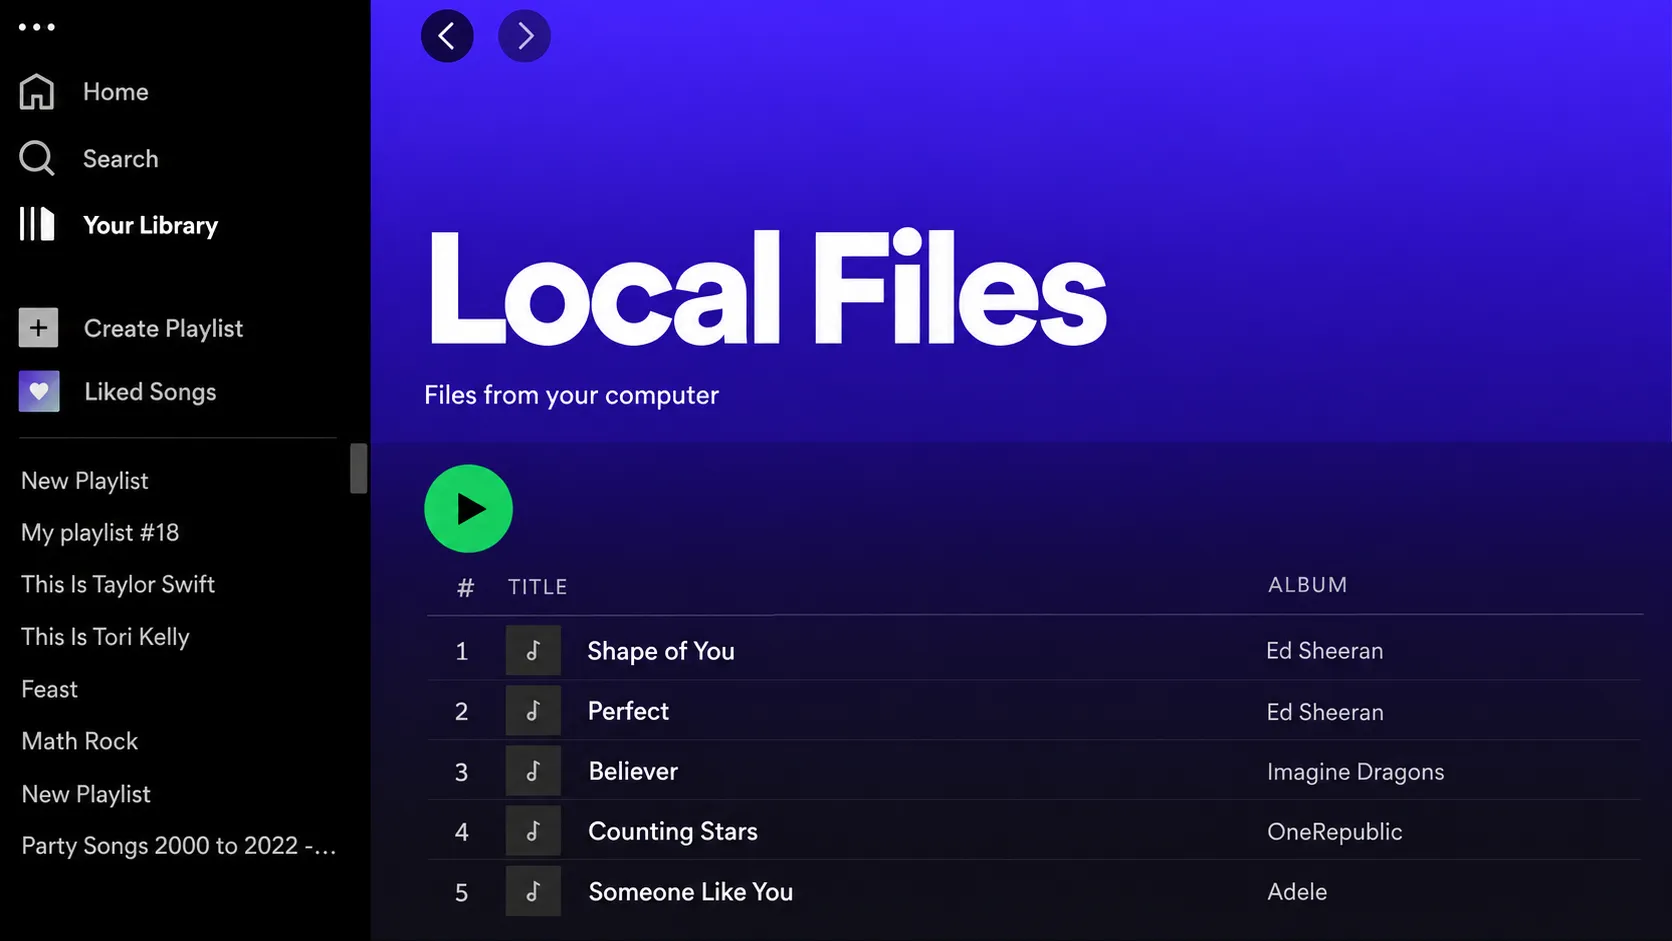Image resolution: width=1672 pixels, height=941 pixels.
Task: Open the Feast playlist
Action: 49,689
